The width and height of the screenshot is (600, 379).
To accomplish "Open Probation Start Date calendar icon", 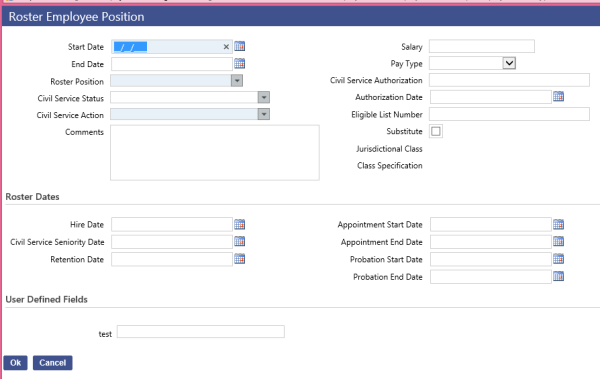I will 558,259.
